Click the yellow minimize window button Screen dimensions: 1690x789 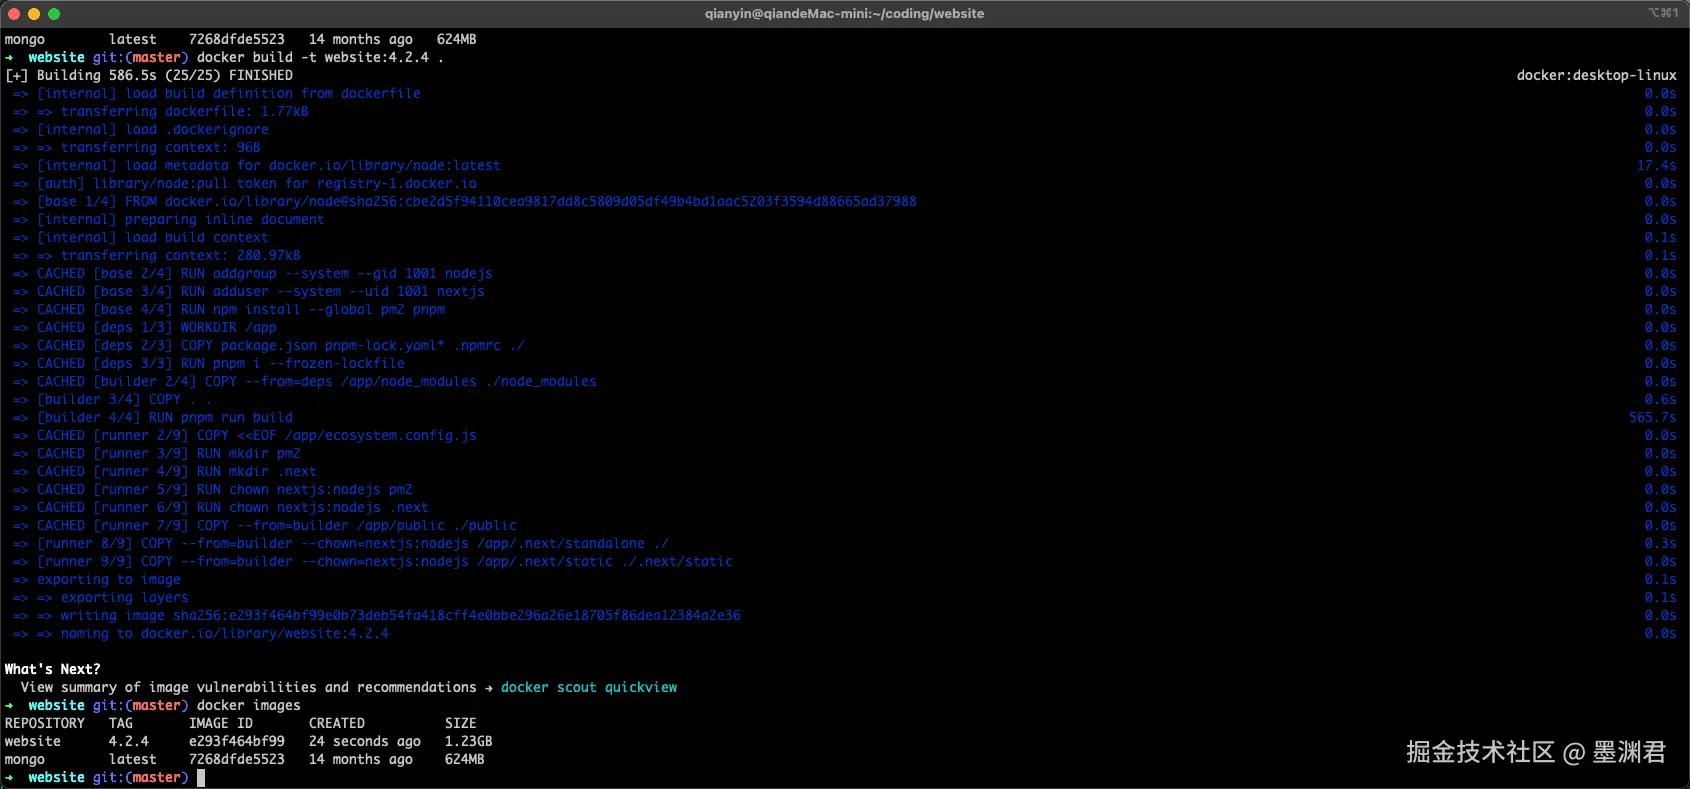[34, 14]
